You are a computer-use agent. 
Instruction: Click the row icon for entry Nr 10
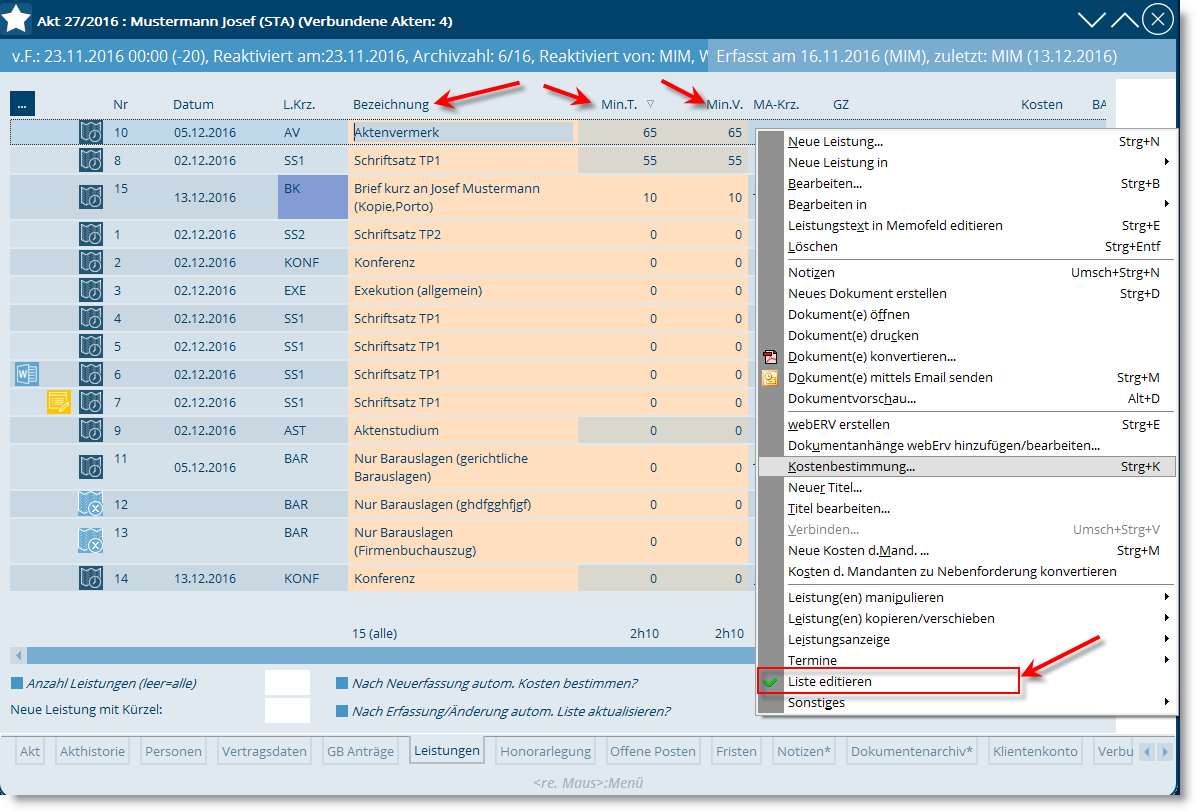tap(91, 132)
